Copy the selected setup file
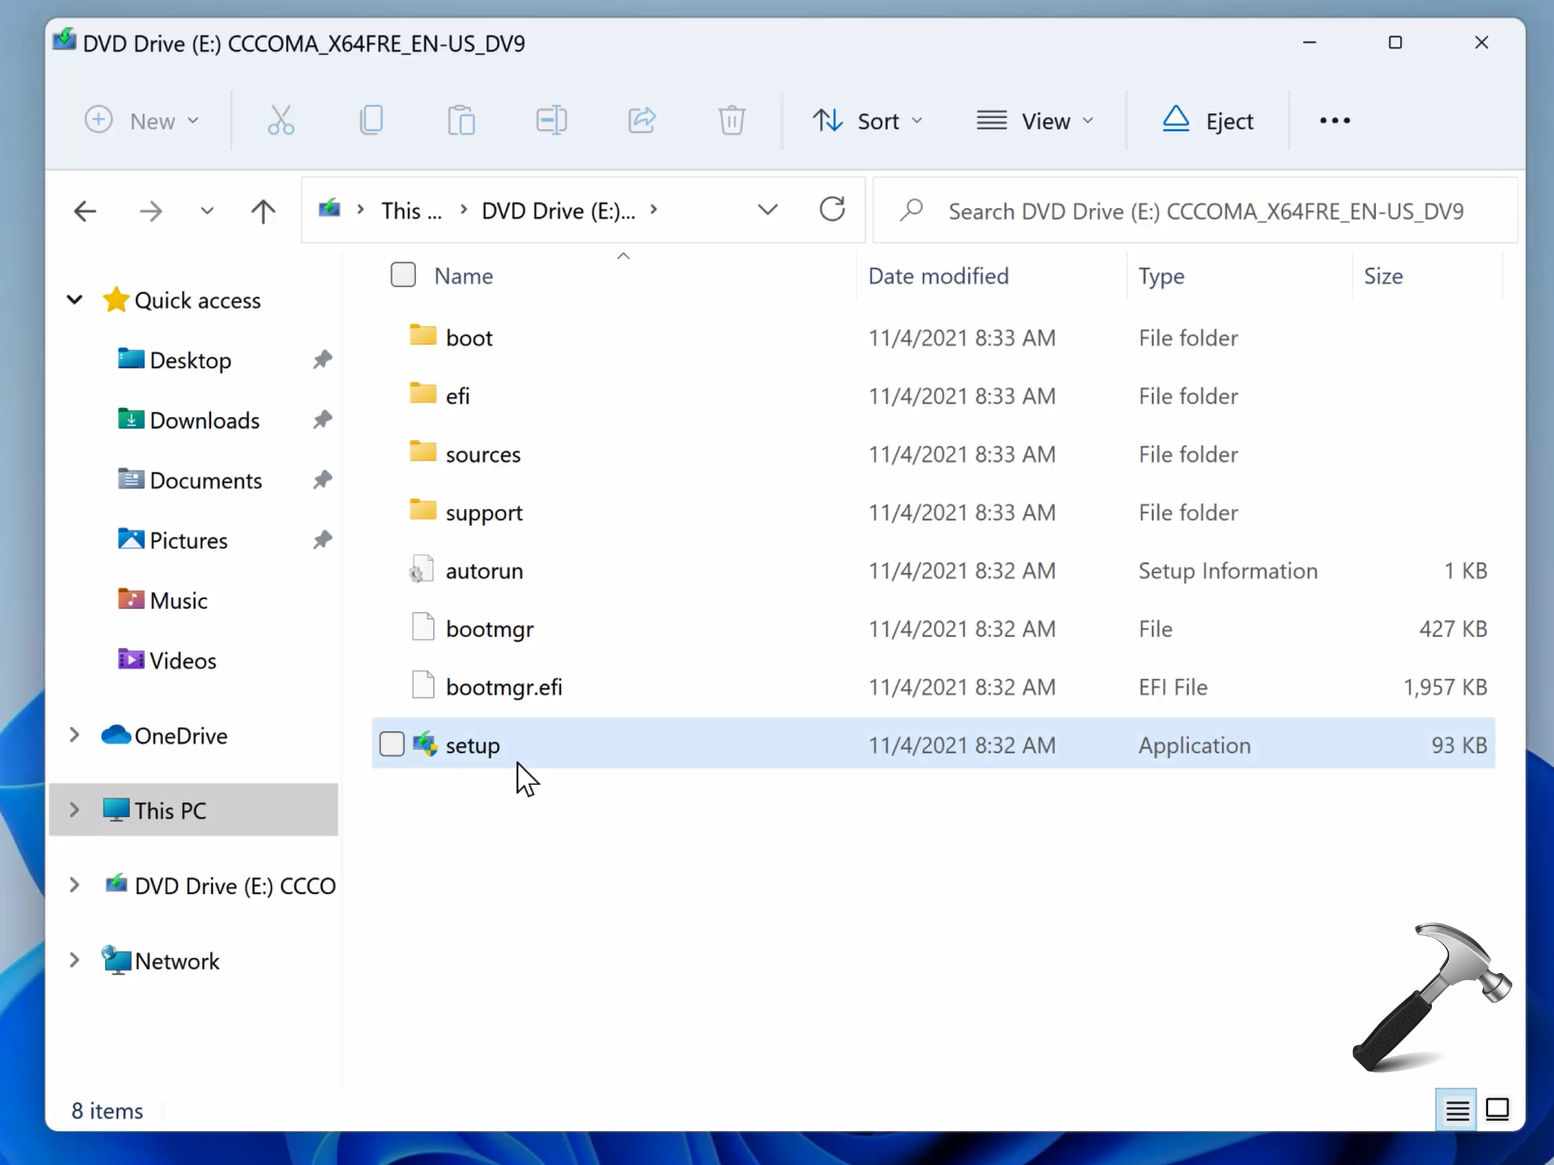The height and width of the screenshot is (1165, 1554). pyautogui.click(x=371, y=120)
